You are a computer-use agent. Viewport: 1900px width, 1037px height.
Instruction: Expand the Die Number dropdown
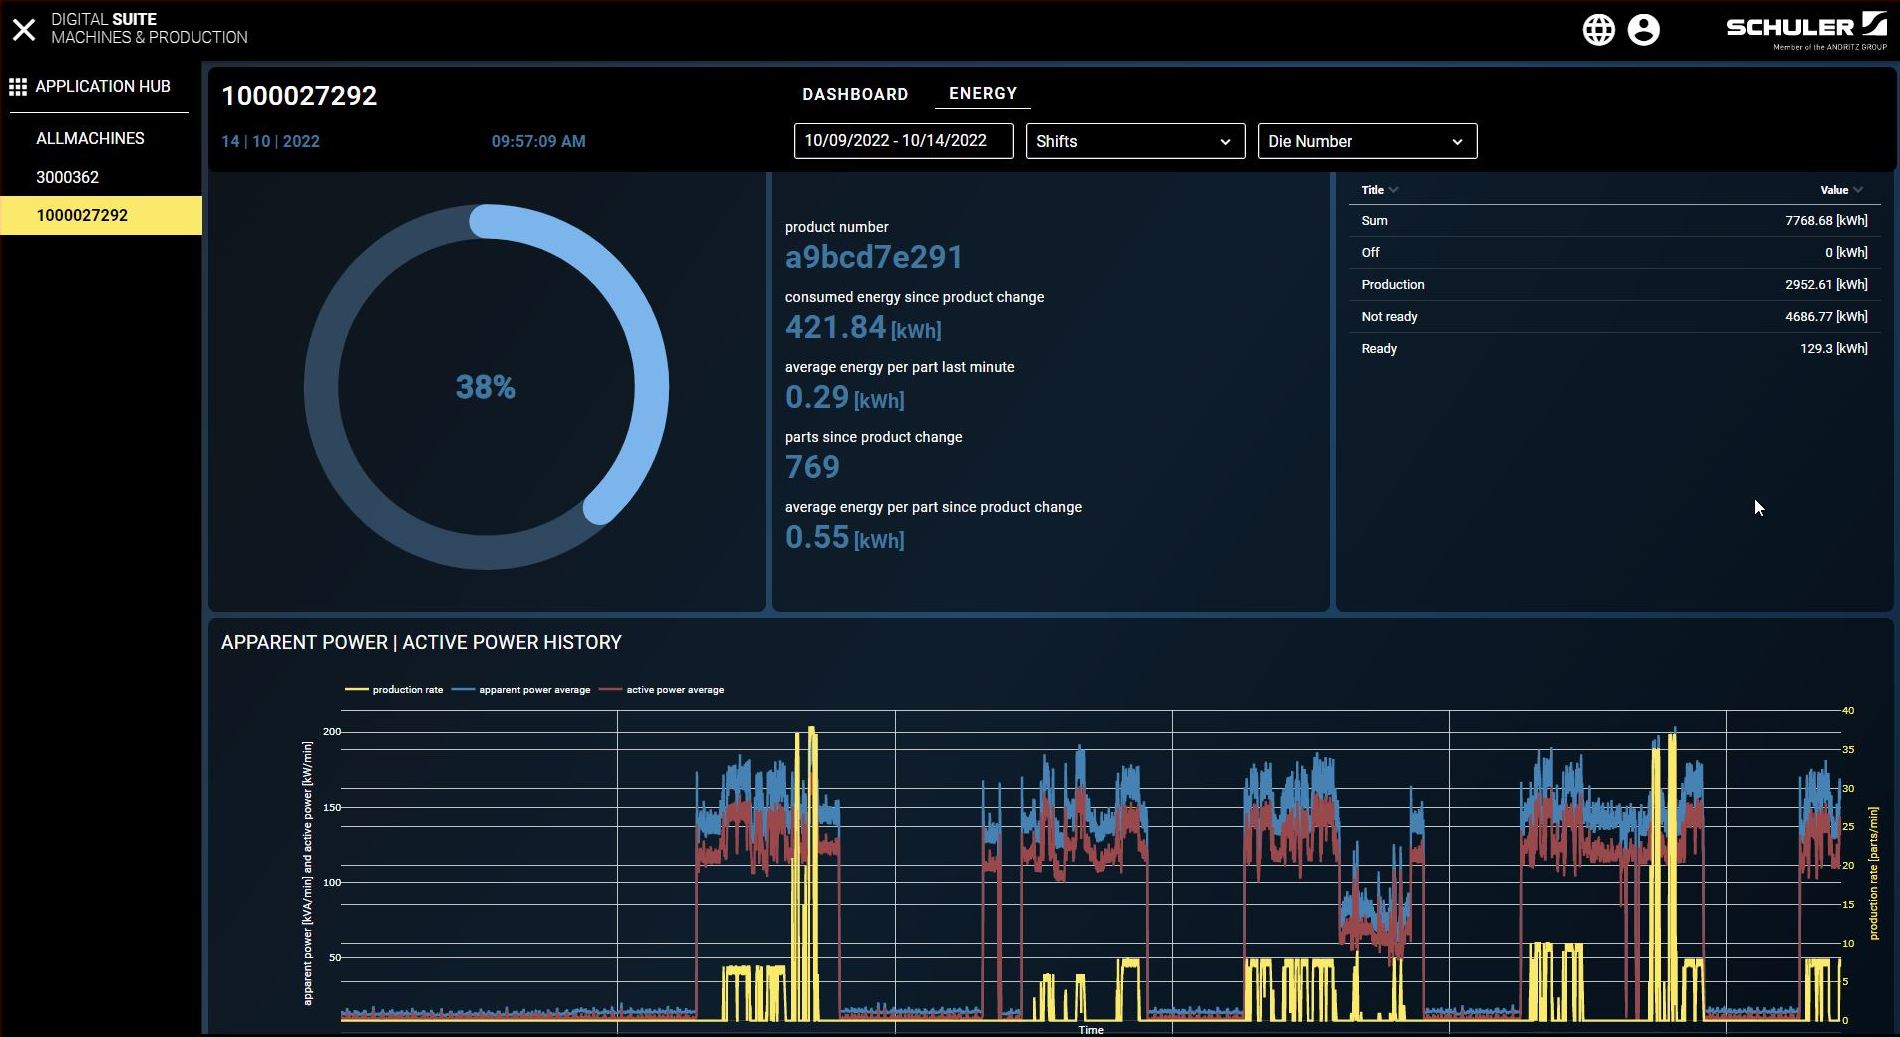click(x=1367, y=141)
